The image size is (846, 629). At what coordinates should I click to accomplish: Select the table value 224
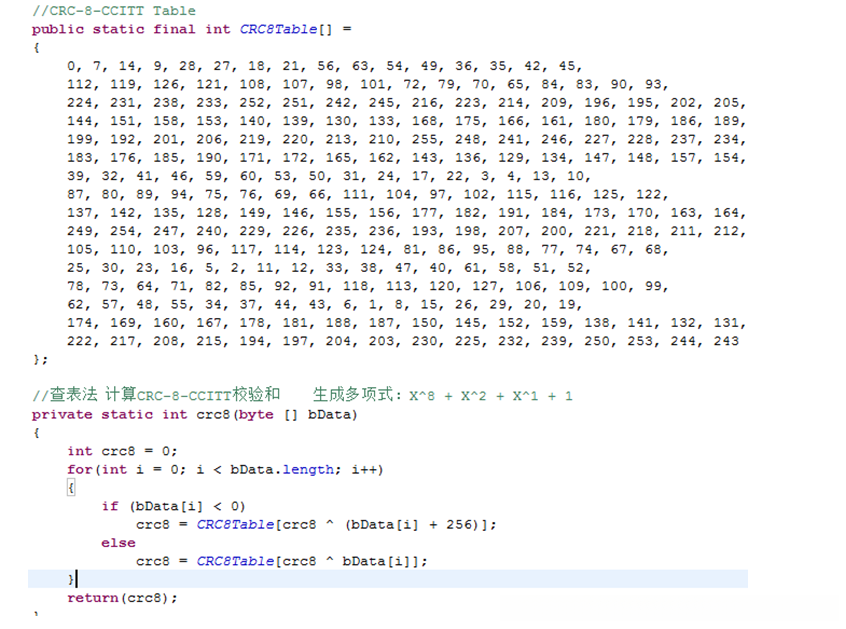(x=80, y=102)
